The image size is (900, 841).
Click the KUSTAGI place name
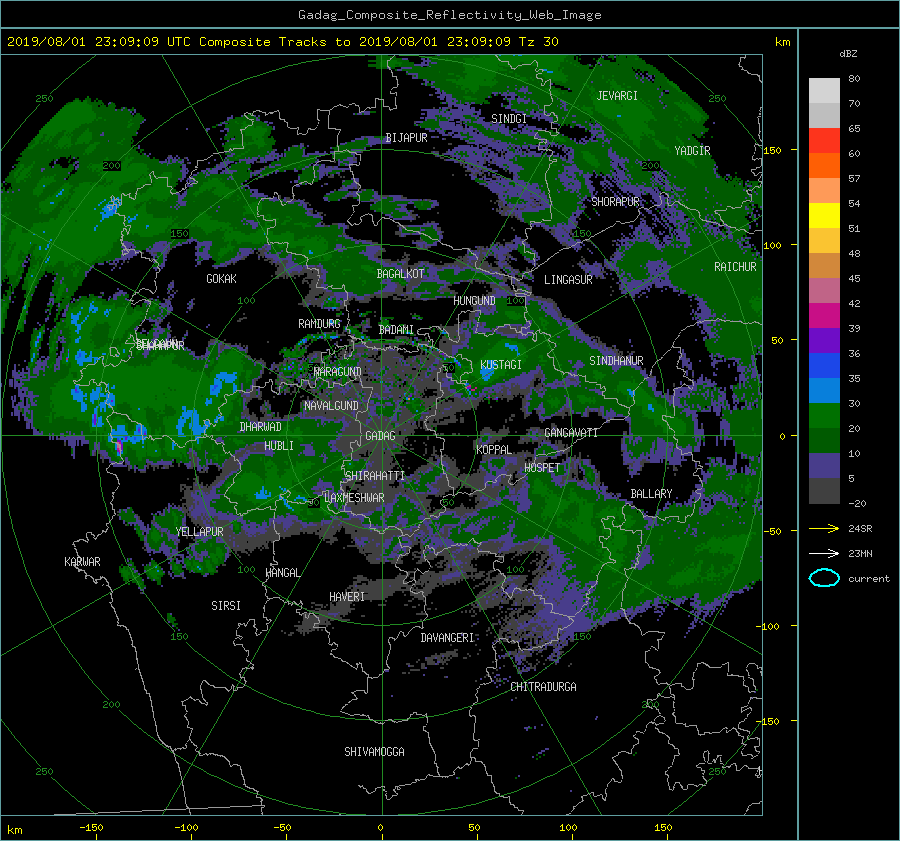pyautogui.click(x=501, y=365)
